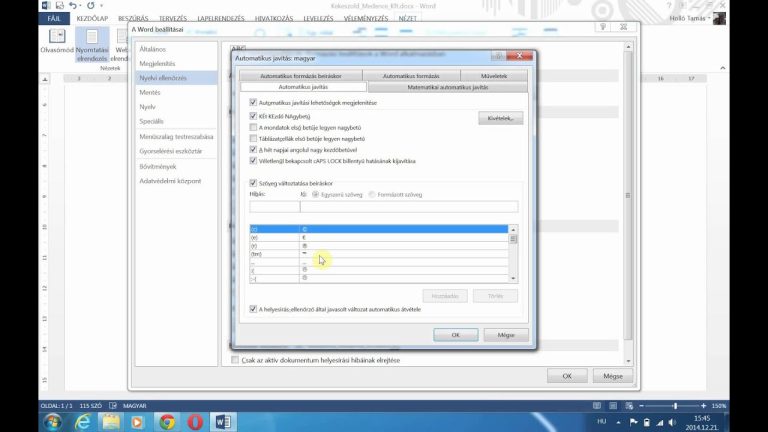Image resolution: width=768 pixels, height=432 pixels.
Task: Toggle helyesírás-ellenőrző javasolt változat átvétele checkbox
Action: point(253,309)
